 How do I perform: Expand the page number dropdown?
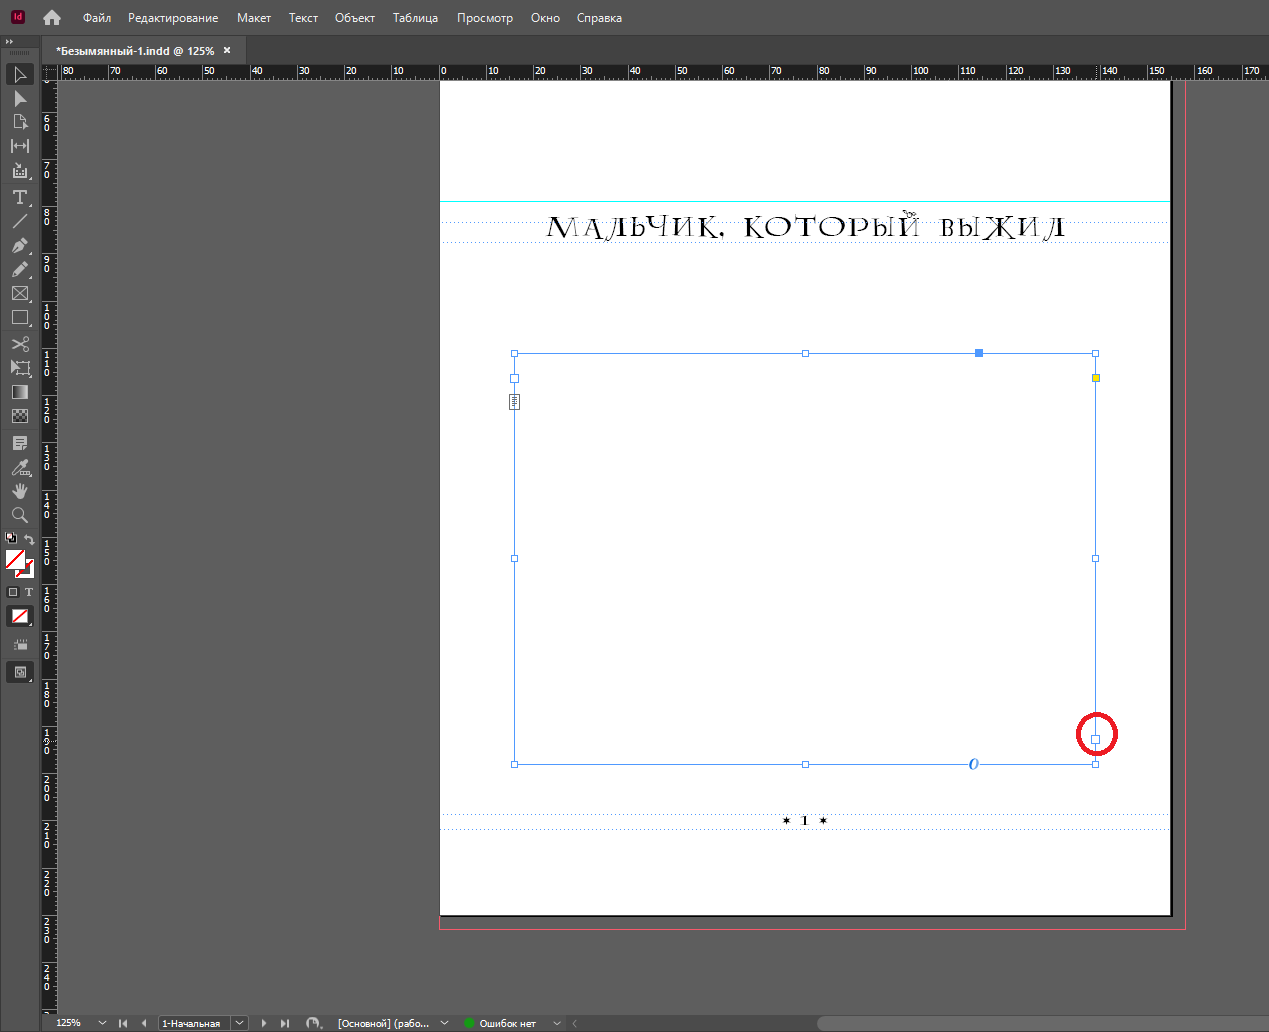[240, 1023]
